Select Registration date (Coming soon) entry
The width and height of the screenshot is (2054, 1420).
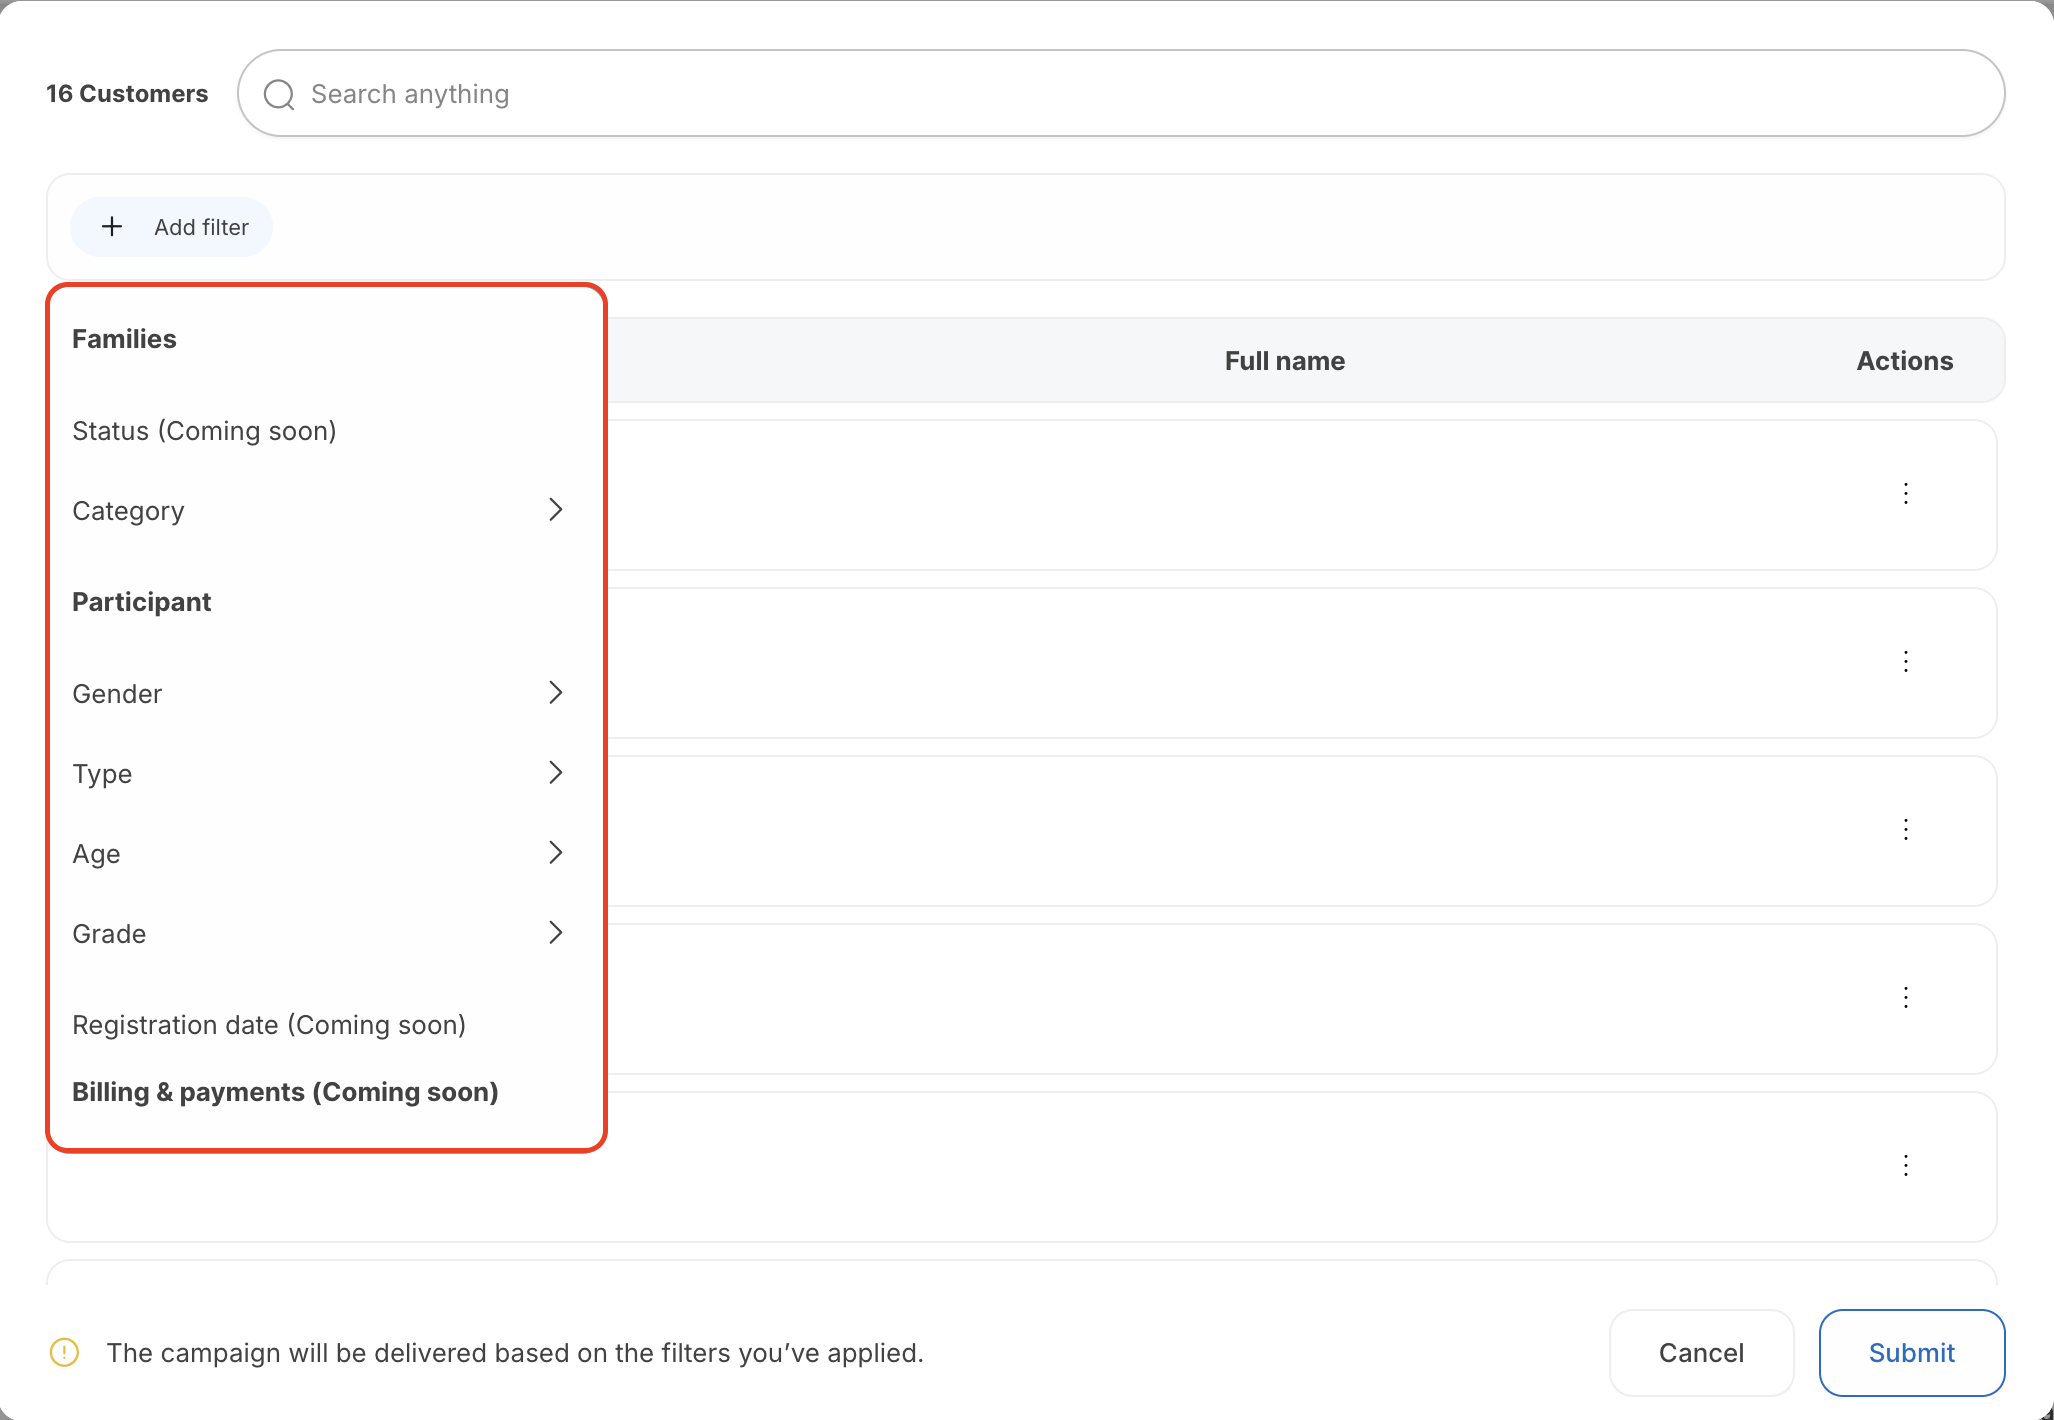tap(269, 1025)
